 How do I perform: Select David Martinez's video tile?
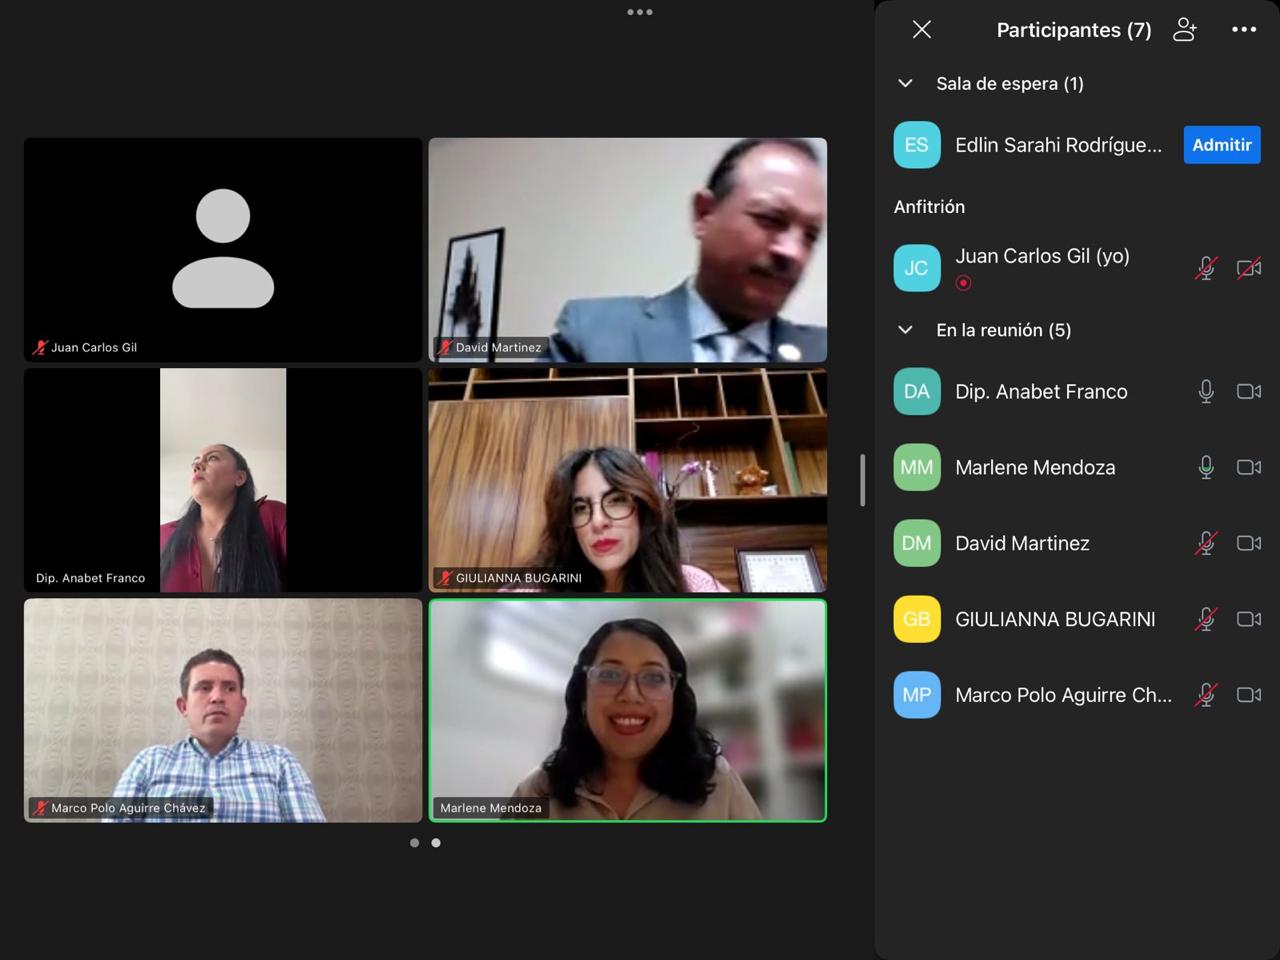pos(628,250)
